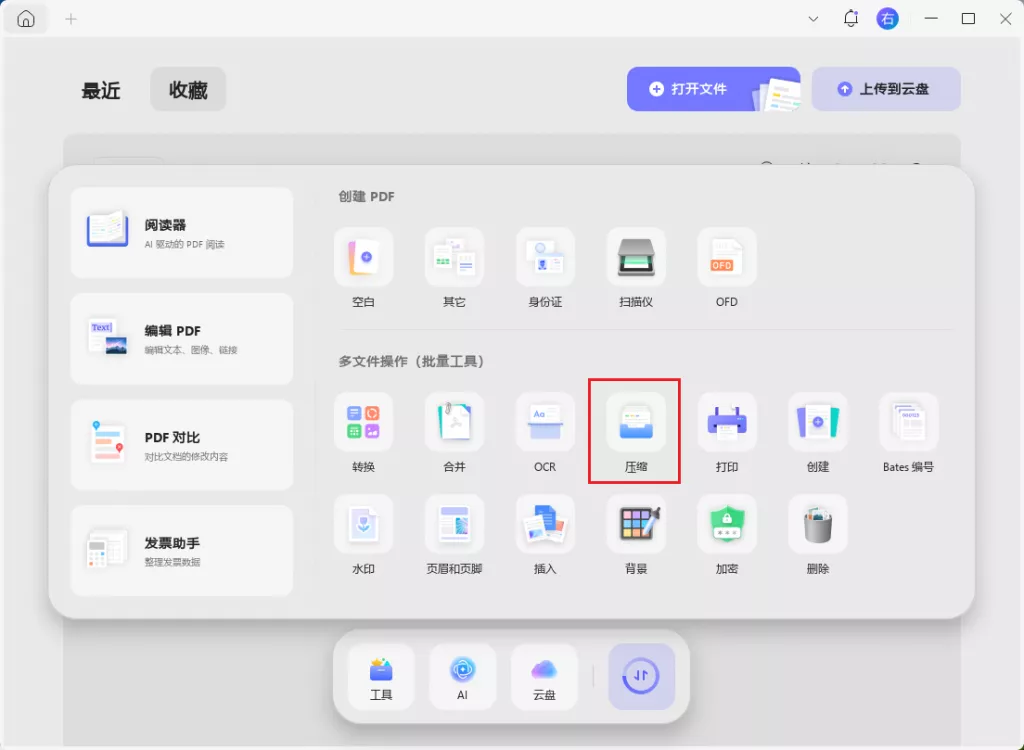Viewport: 1024px width, 750px height.
Task: Click the 上传到云盘 button
Action: click(x=886, y=89)
